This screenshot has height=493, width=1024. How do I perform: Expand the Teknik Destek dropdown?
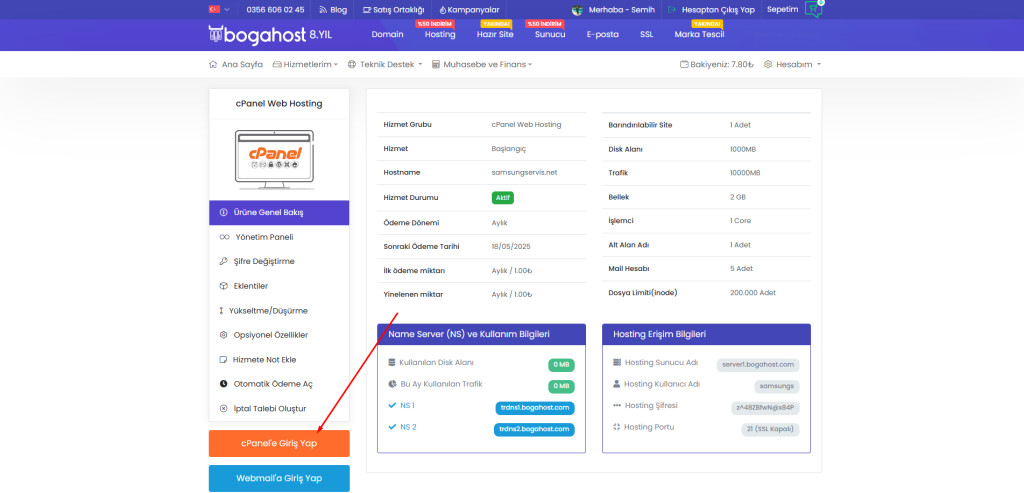(385, 65)
